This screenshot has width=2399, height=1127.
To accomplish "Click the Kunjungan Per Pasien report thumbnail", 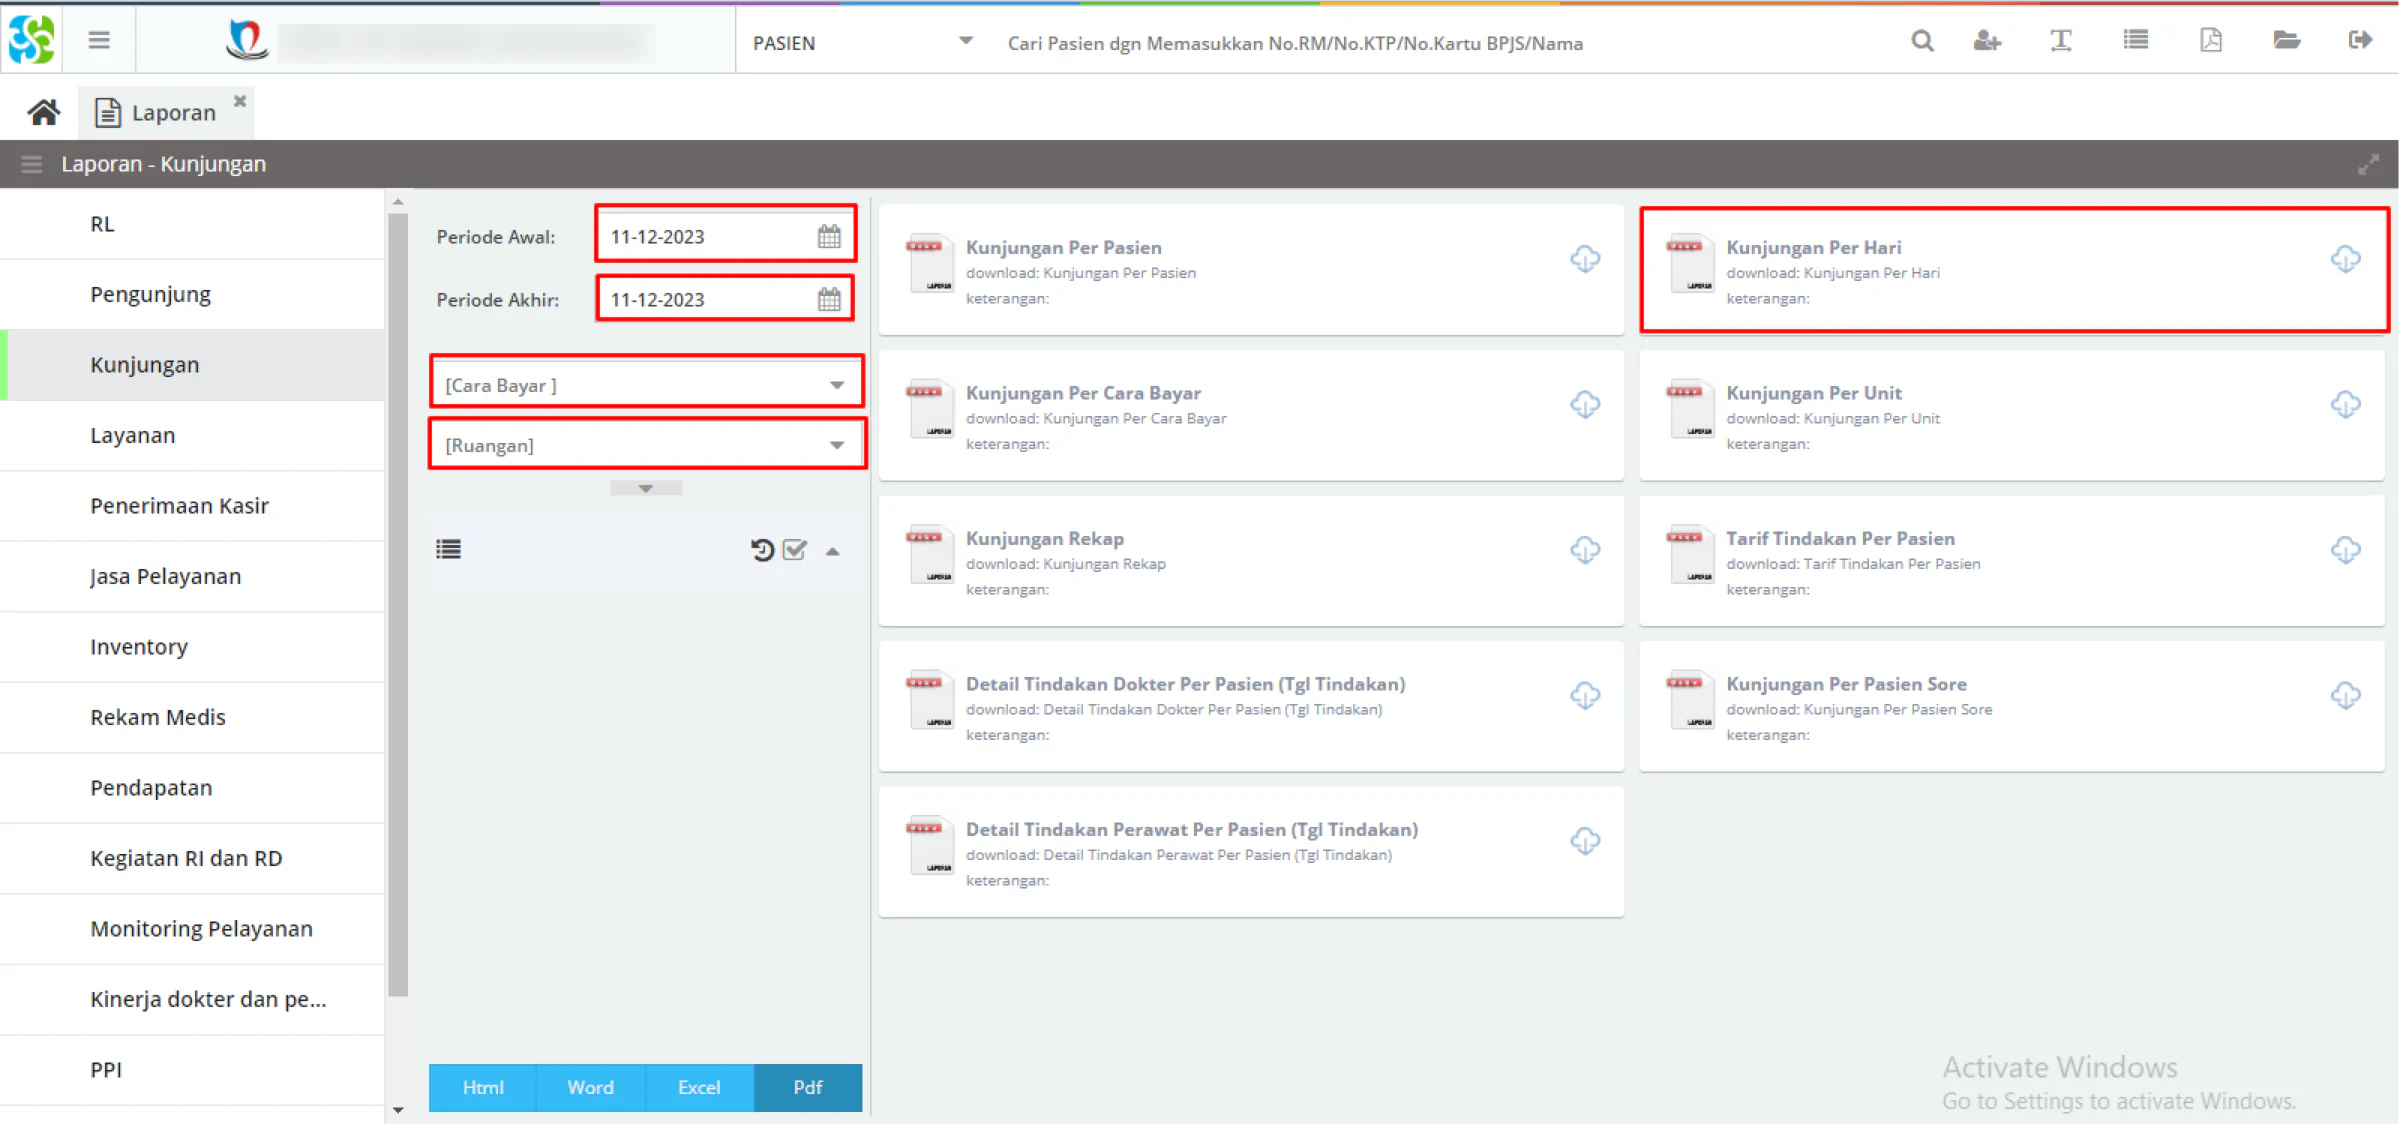I will [929, 263].
